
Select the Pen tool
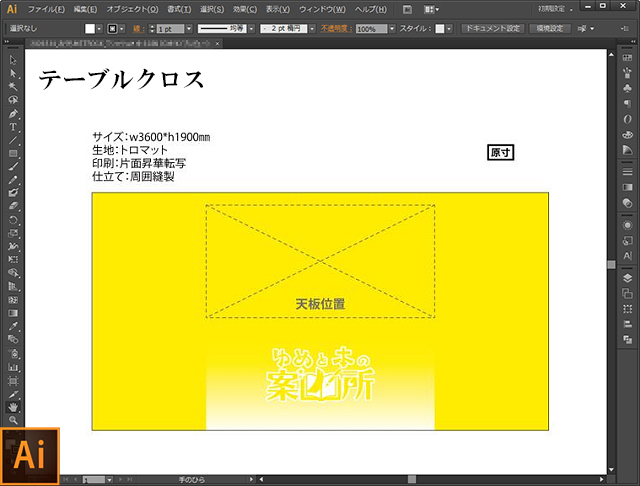click(13, 113)
